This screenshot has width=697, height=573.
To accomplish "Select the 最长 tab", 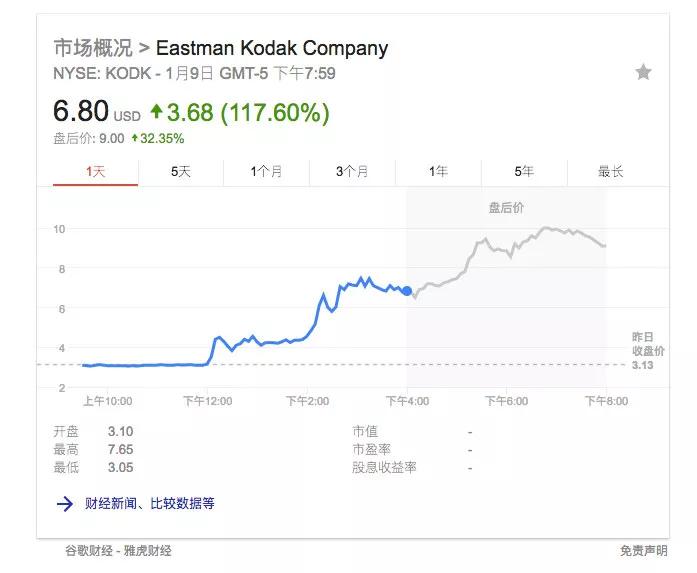I will coord(610,172).
